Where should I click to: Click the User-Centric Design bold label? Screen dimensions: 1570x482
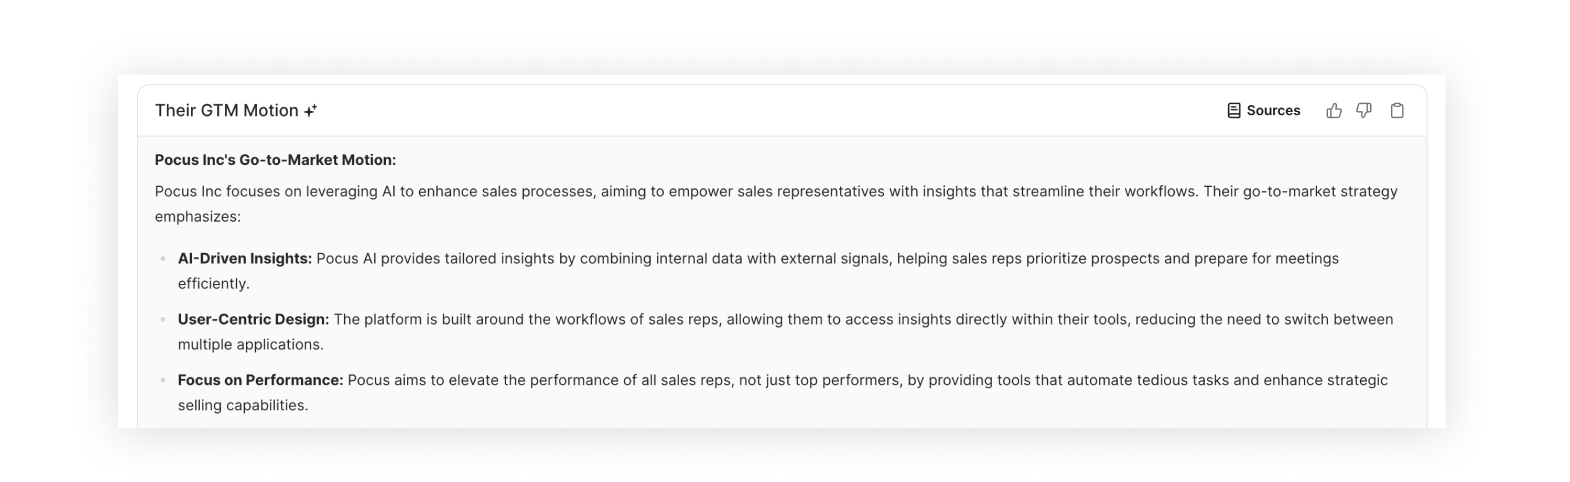(253, 320)
